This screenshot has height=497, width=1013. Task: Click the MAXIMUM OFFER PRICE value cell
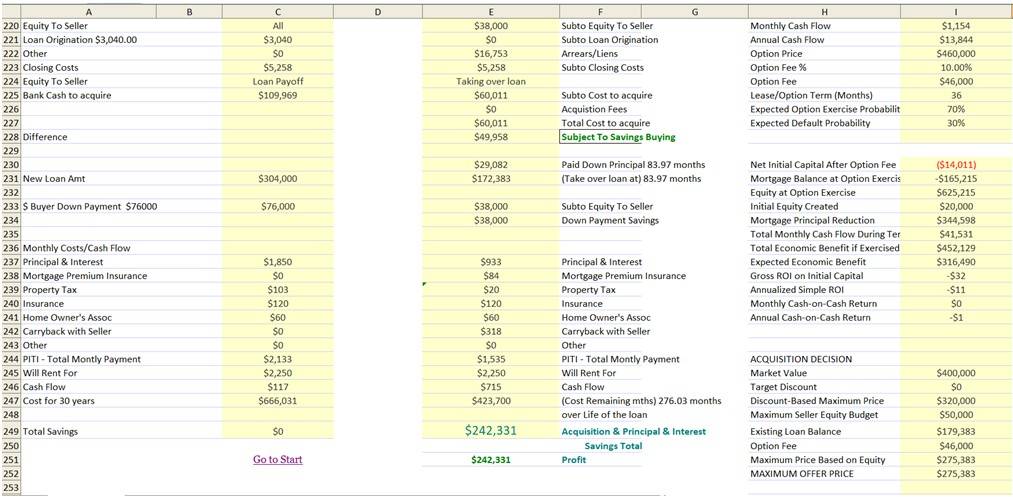pyautogui.click(x=956, y=474)
